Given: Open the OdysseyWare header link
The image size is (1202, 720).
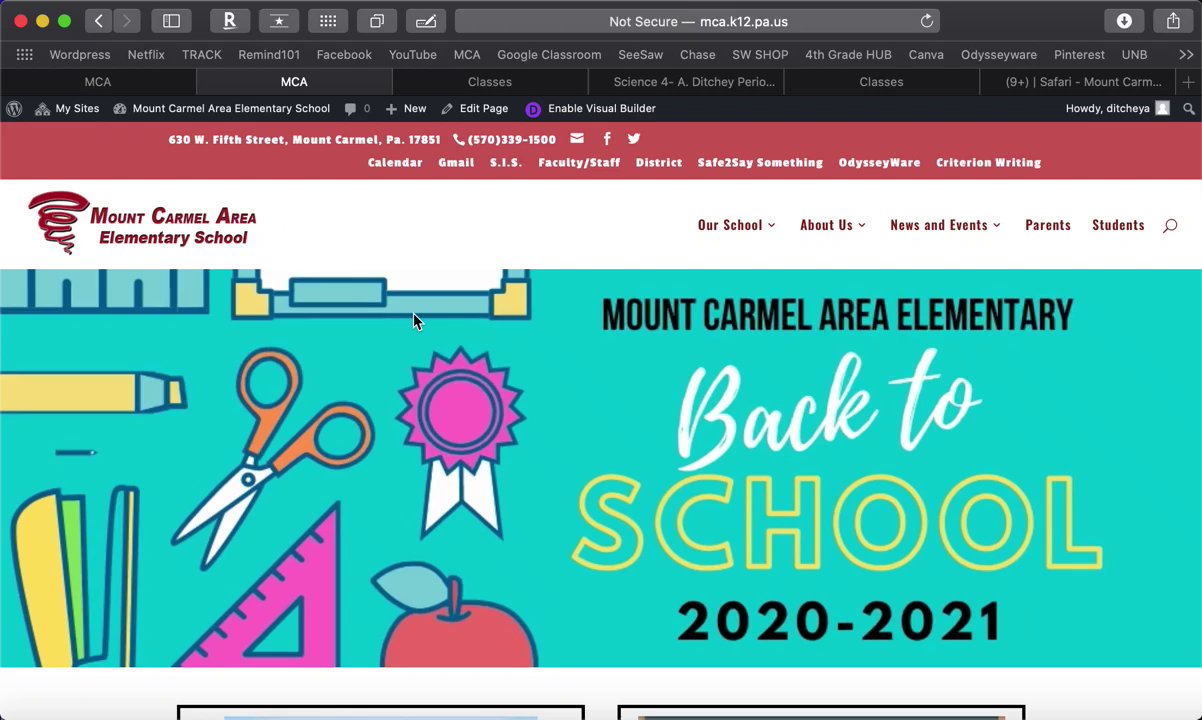Looking at the screenshot, I should click(879, 162).
